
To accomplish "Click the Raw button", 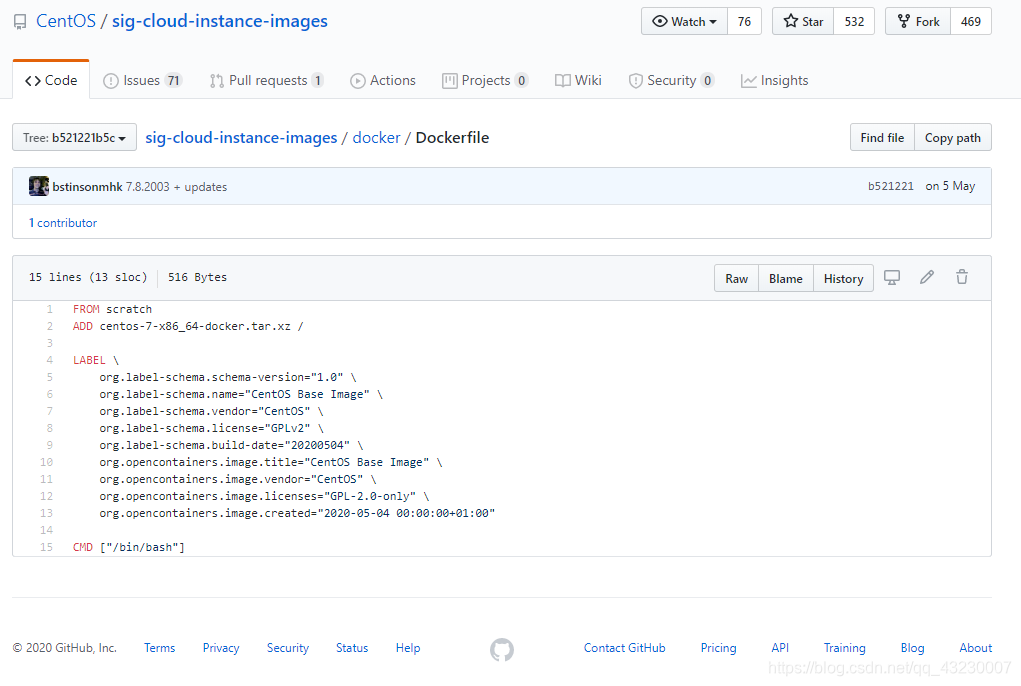I will tap(736, 279).
